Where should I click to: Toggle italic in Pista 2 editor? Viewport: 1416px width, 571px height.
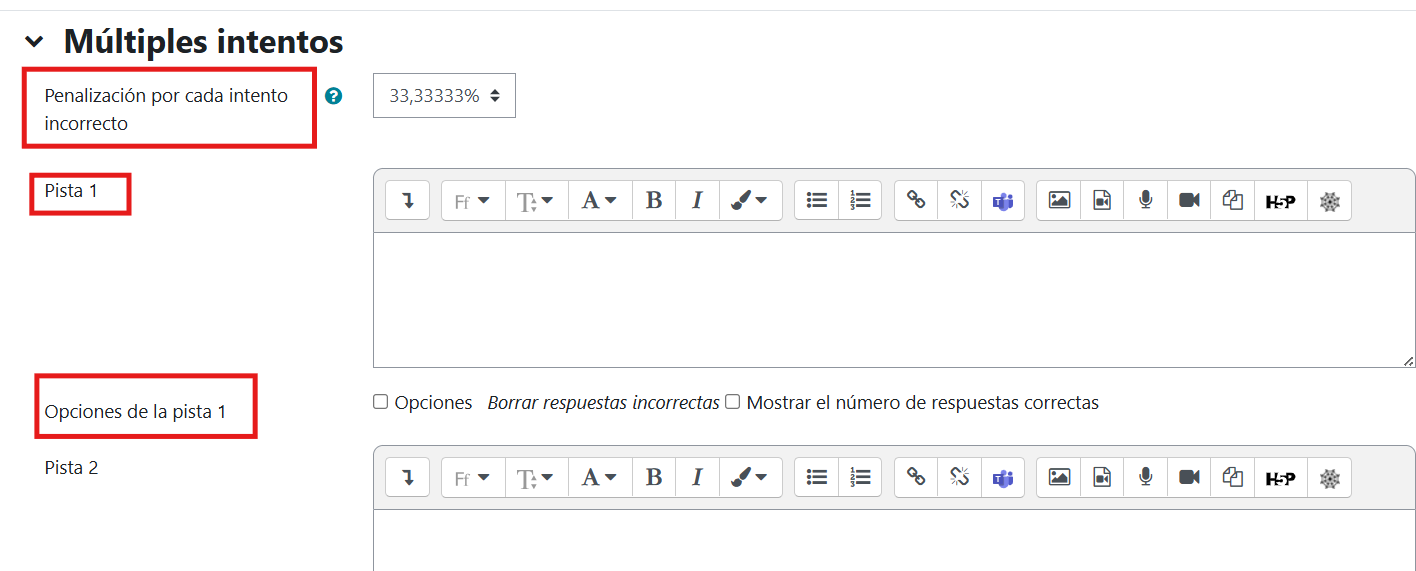click(x=697, y=478)
